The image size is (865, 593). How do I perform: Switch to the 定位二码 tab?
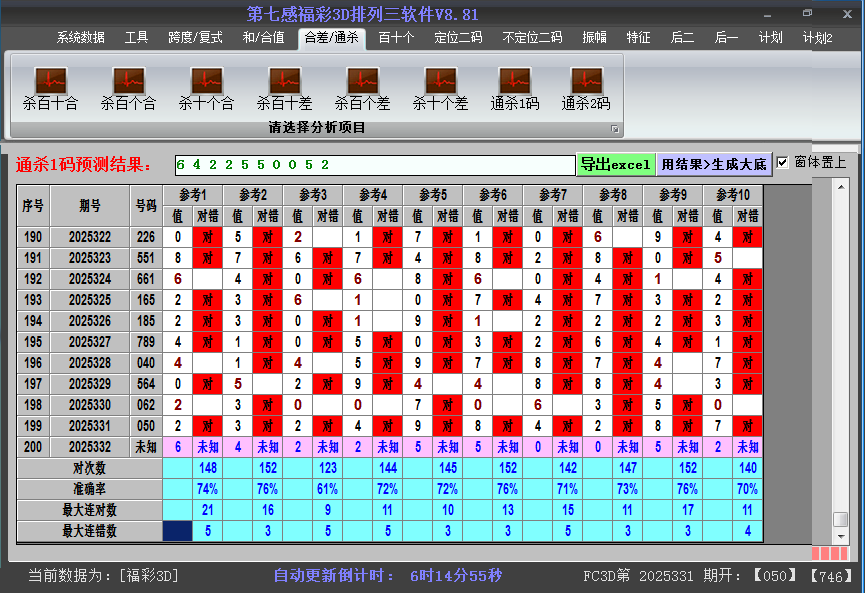457,40
